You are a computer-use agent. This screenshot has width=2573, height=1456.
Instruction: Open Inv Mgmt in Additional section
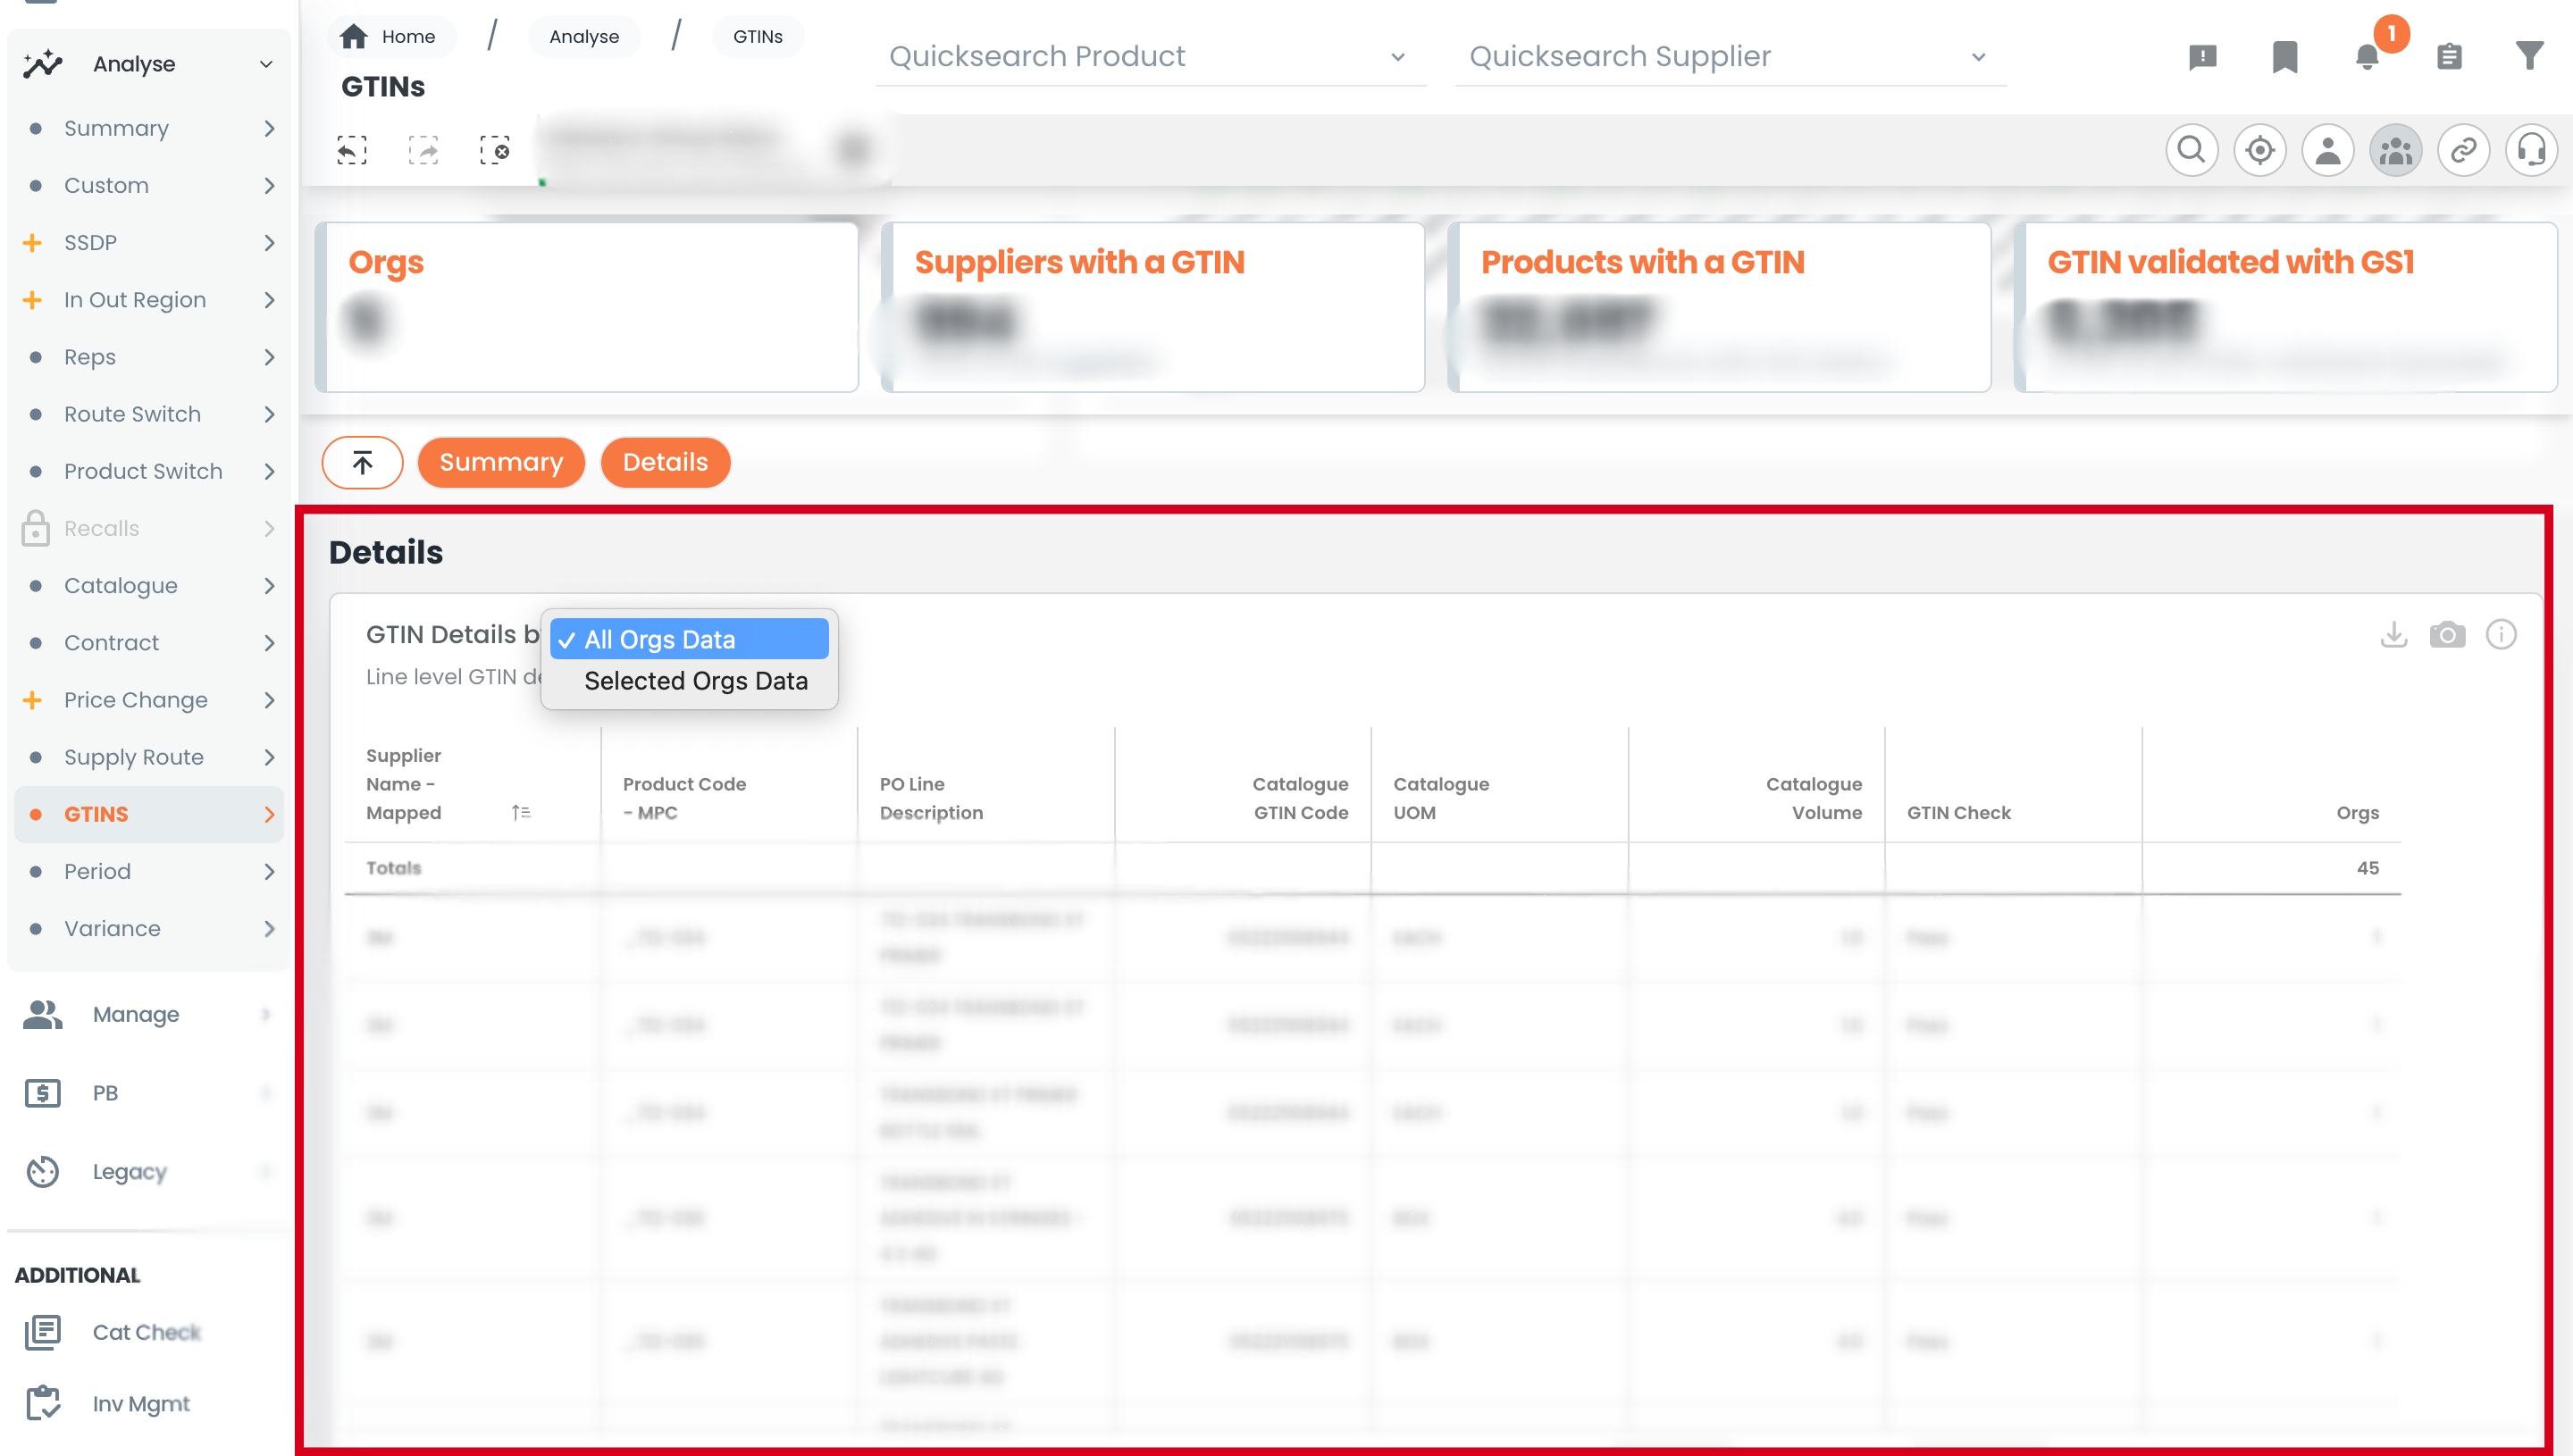(141, 1404)
